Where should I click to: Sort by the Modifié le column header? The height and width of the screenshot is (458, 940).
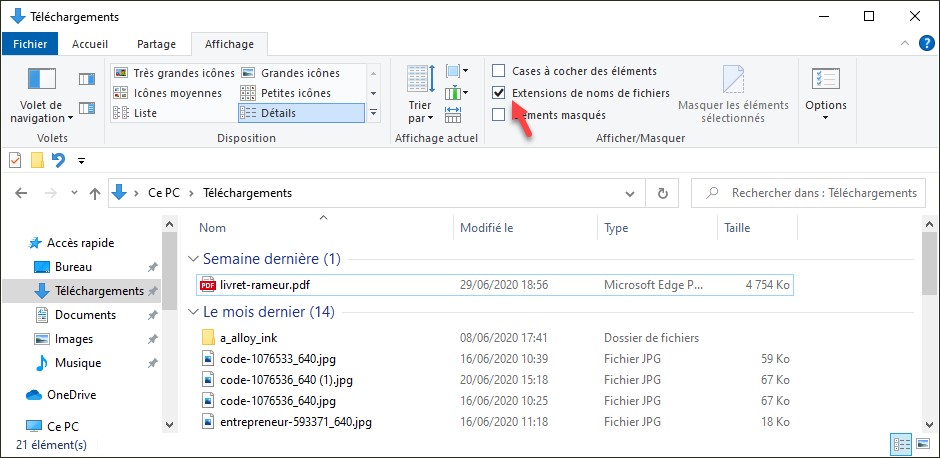pos(487,228)
